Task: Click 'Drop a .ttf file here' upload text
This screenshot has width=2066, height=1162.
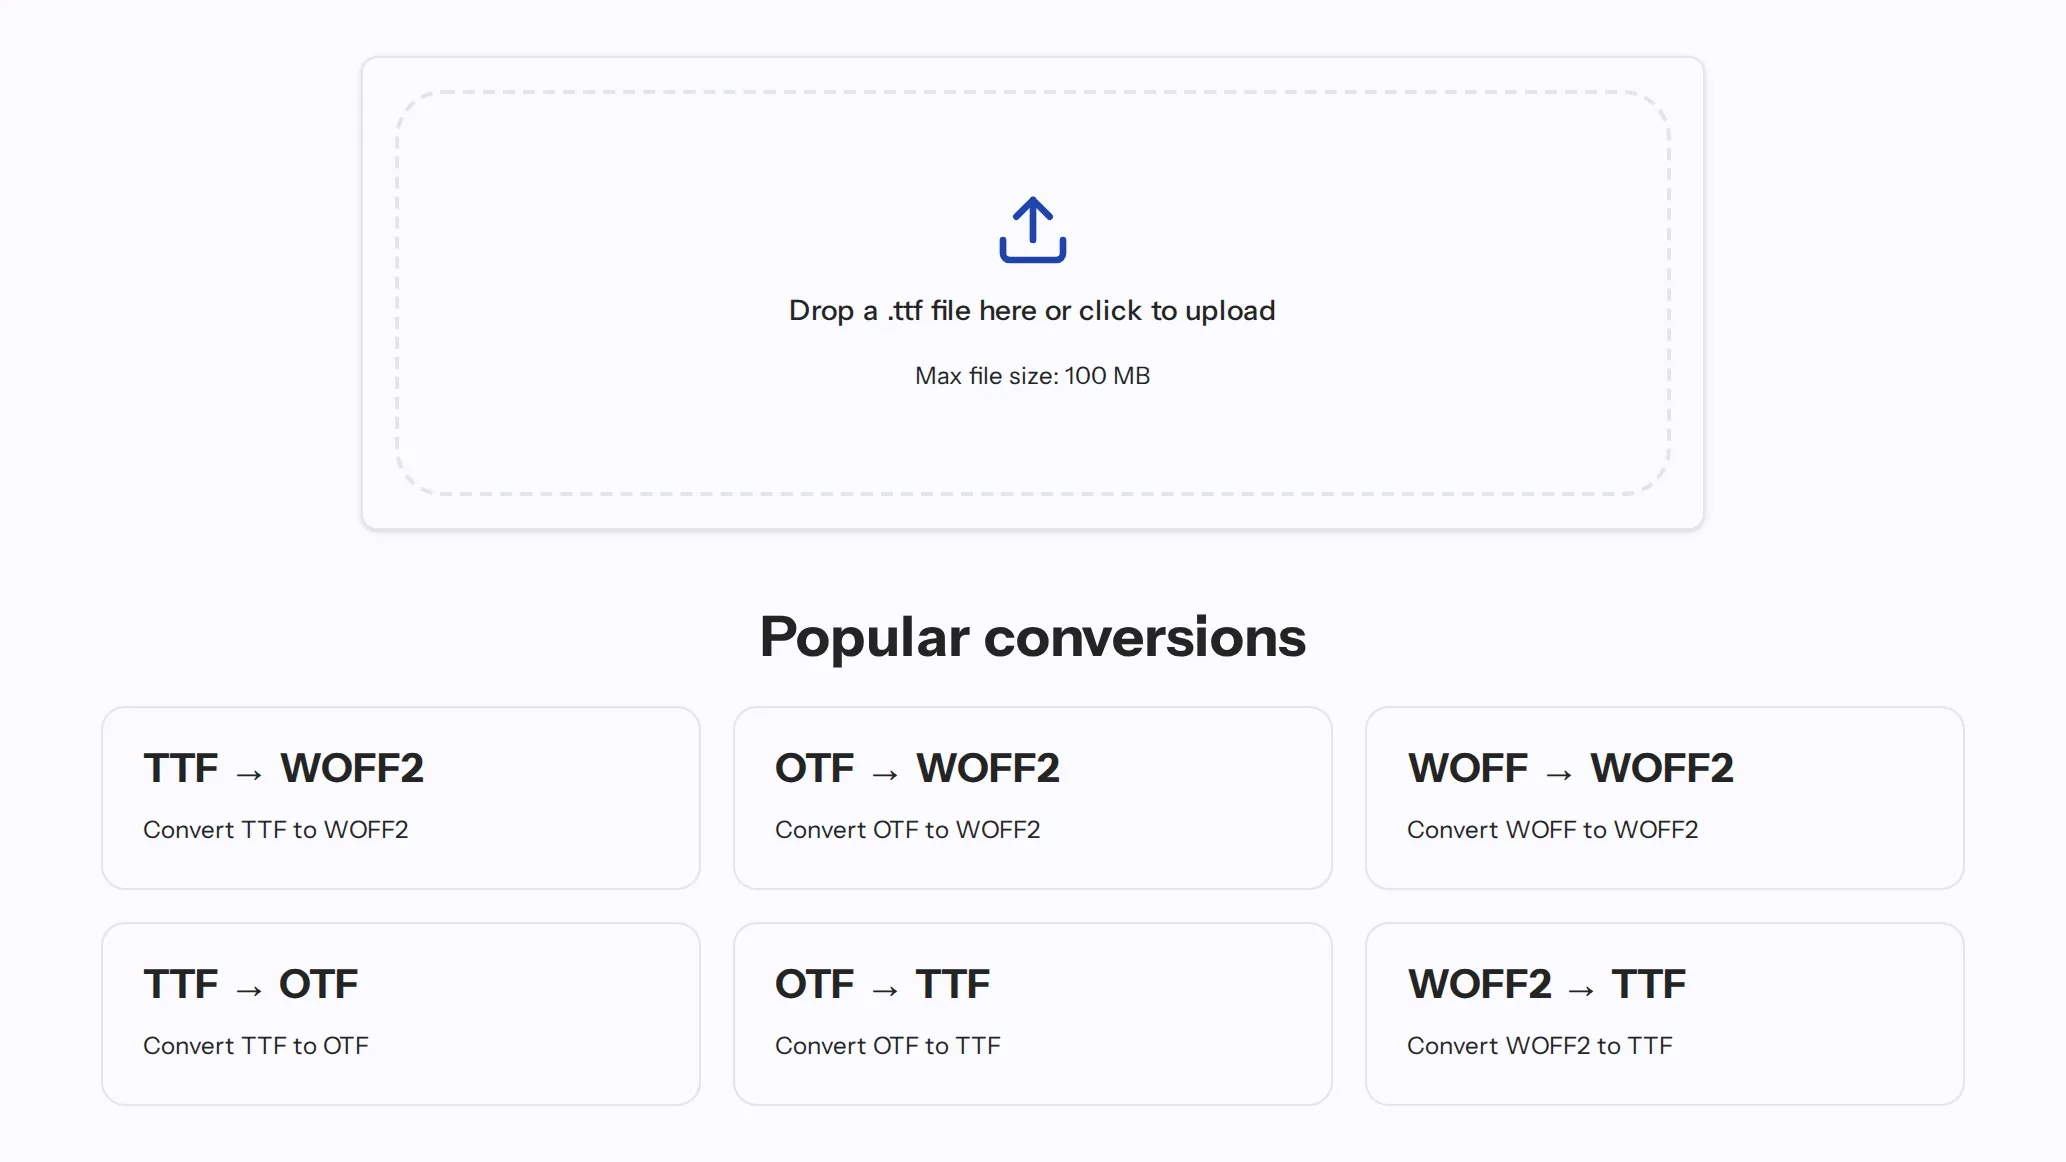Action: coord(1032,311)
